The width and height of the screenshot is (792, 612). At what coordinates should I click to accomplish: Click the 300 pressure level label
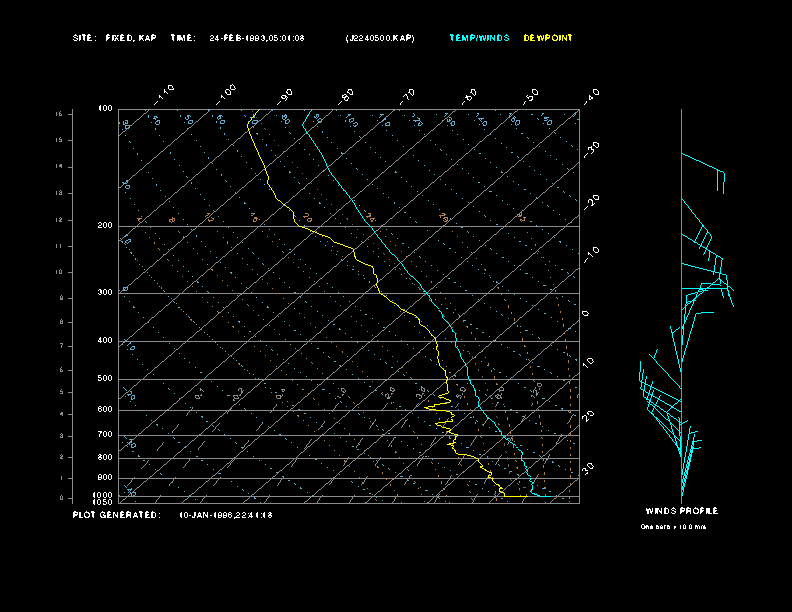coord(105,292)
